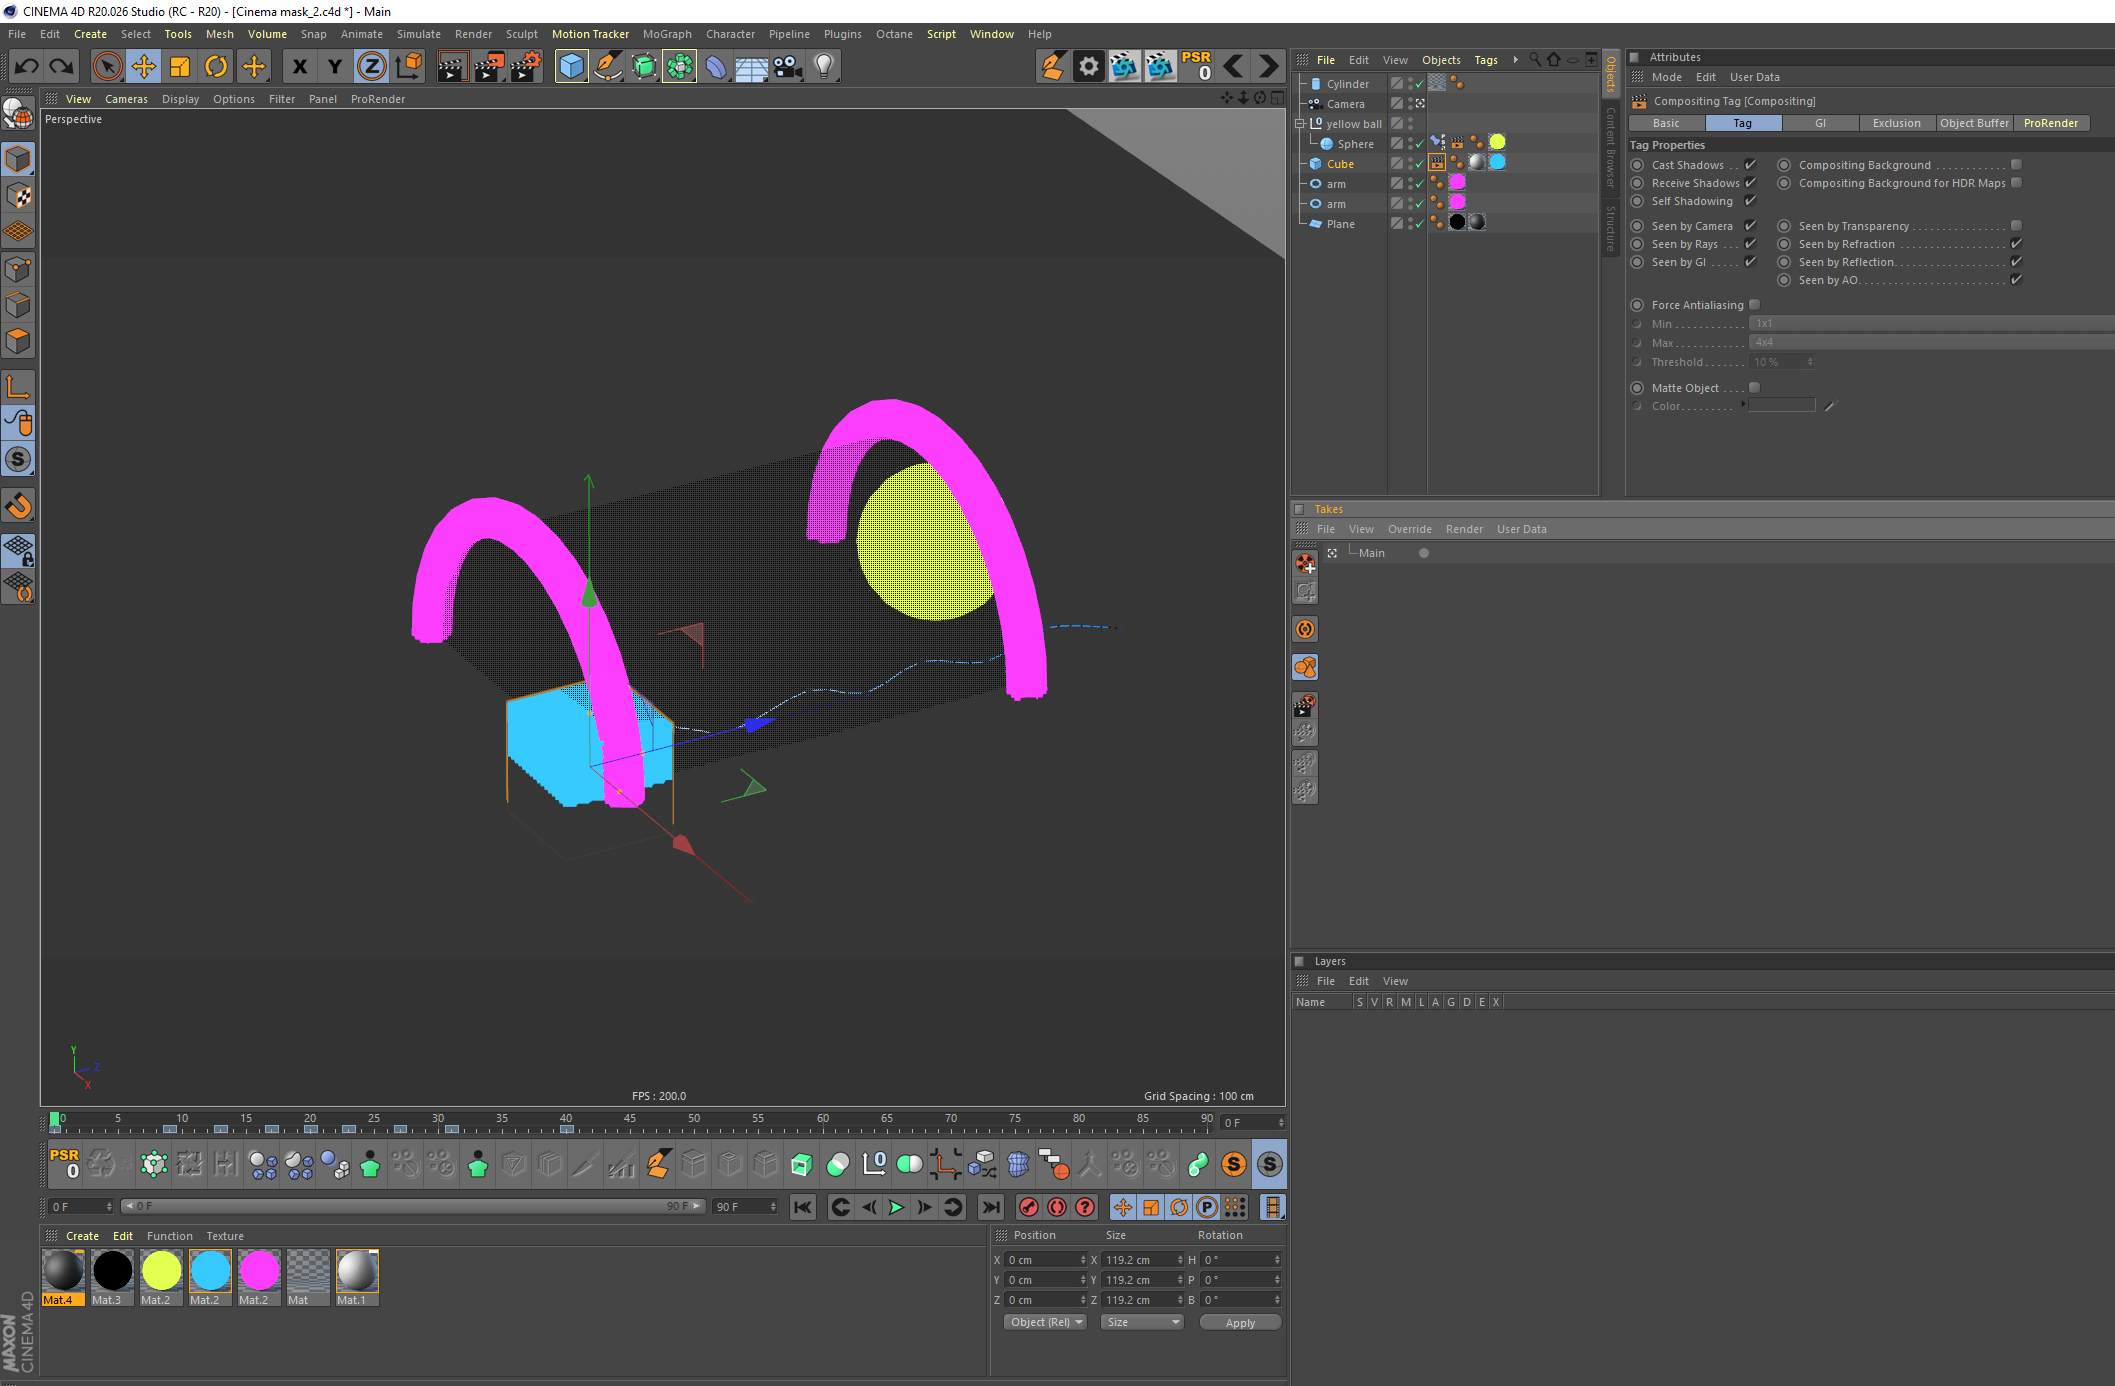The width and height of the screenshot is (2115, 1386).
Task: Open the Object (Rel) dropdown
Action: click(x=1045, y=1322)
